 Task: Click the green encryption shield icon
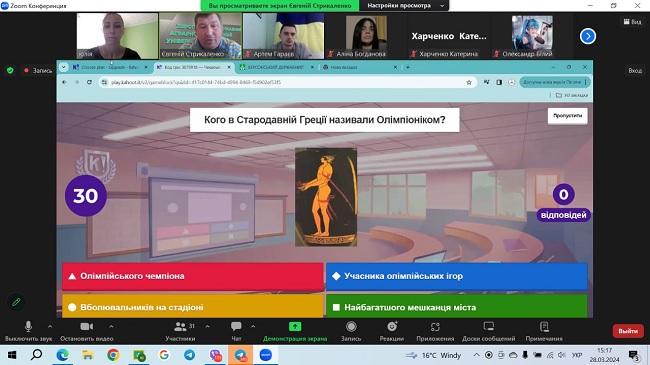10,71
